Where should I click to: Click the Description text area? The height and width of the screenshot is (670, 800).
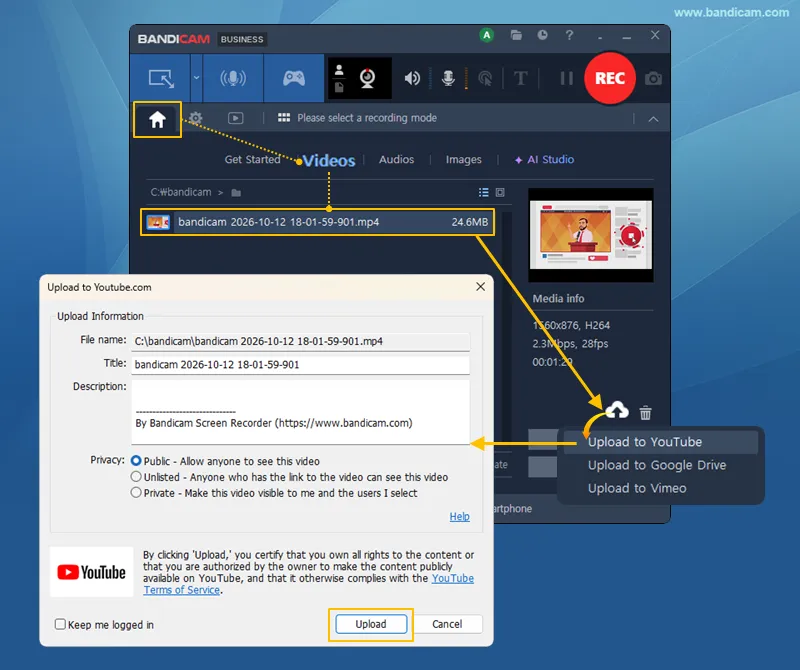pos(301,412)
